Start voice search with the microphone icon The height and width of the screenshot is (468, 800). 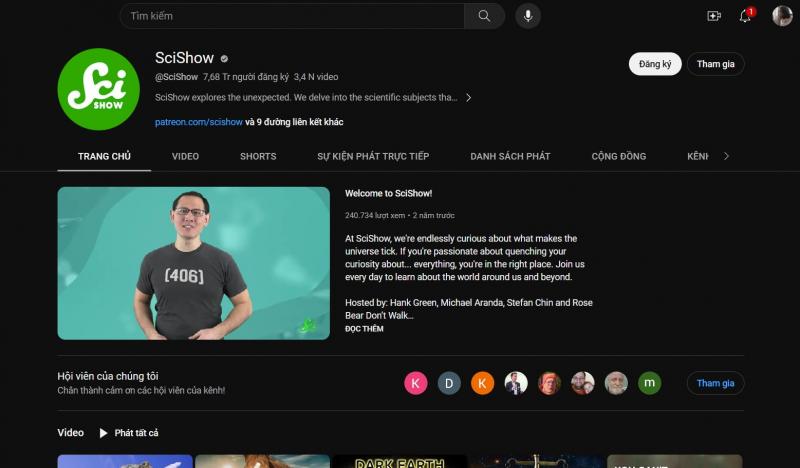(528, 16)
